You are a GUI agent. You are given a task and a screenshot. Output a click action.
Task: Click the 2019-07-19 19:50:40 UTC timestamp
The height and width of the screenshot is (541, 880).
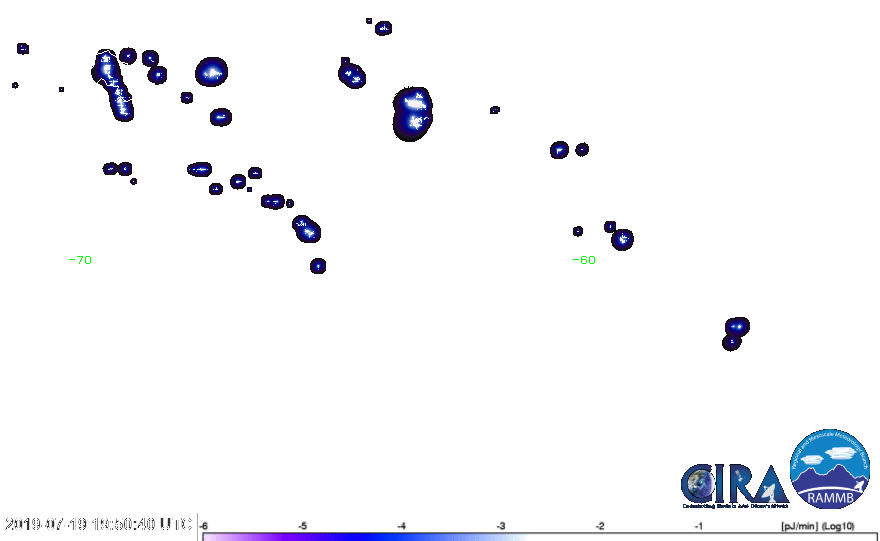click(98, 524)
